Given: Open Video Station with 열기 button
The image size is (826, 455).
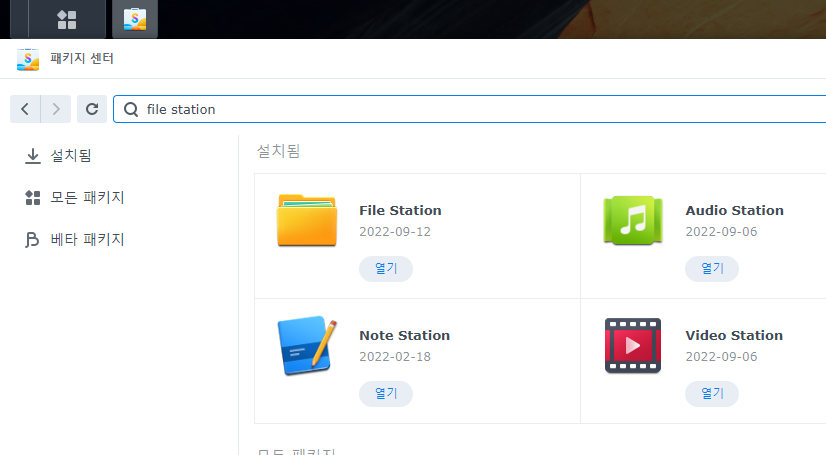Looking at the screenshot, I should pos(712,393).
